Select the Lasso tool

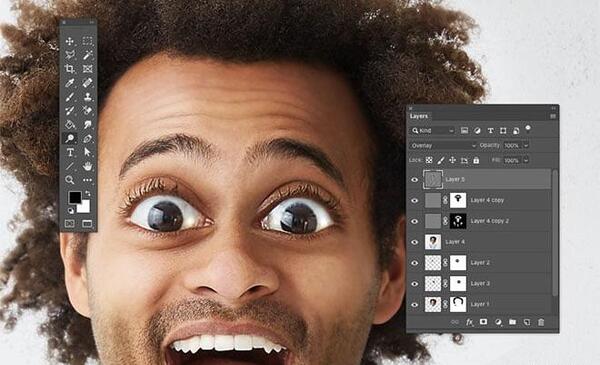point(70,55)
